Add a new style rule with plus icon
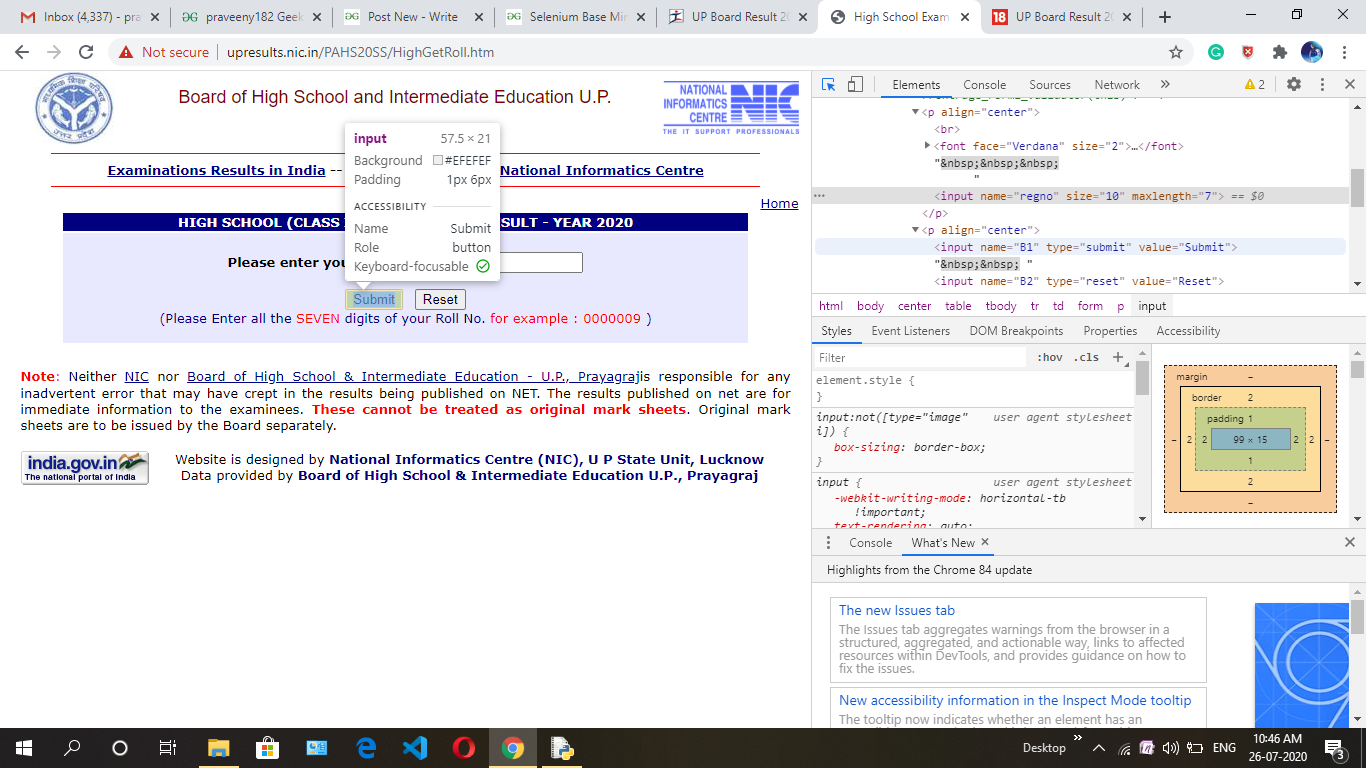 pos(1118,357)
